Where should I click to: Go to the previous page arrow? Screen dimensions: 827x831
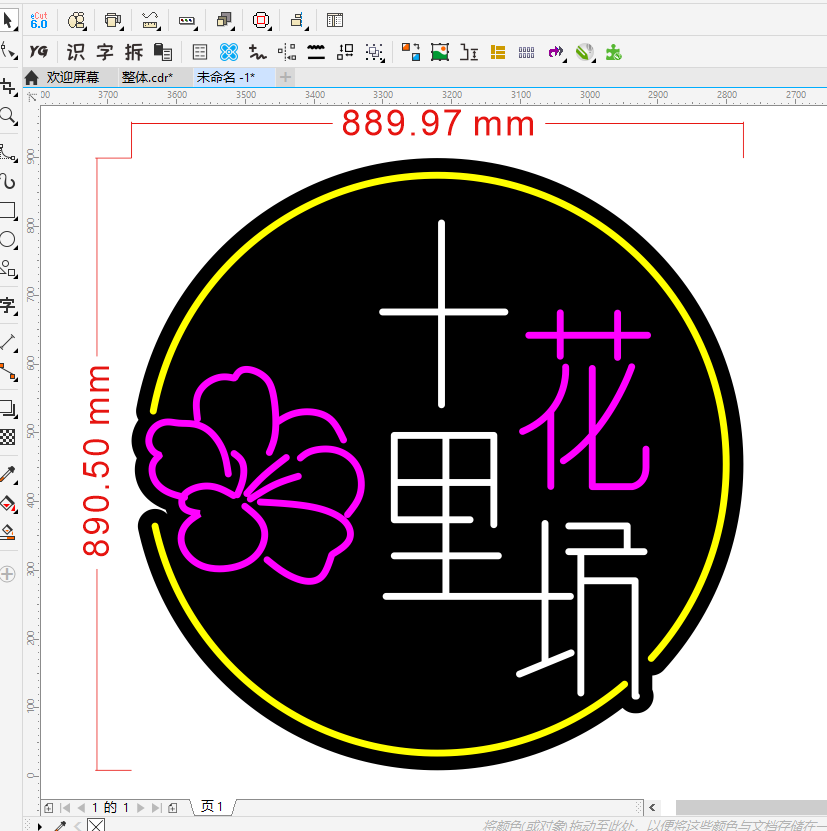pyautogui.click(x=81, y=808)
